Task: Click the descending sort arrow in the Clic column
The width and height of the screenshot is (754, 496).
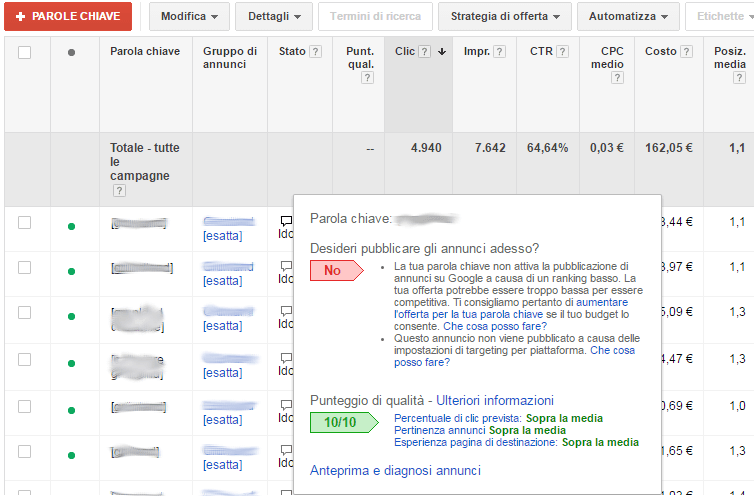Action: [x=442, y=51]
